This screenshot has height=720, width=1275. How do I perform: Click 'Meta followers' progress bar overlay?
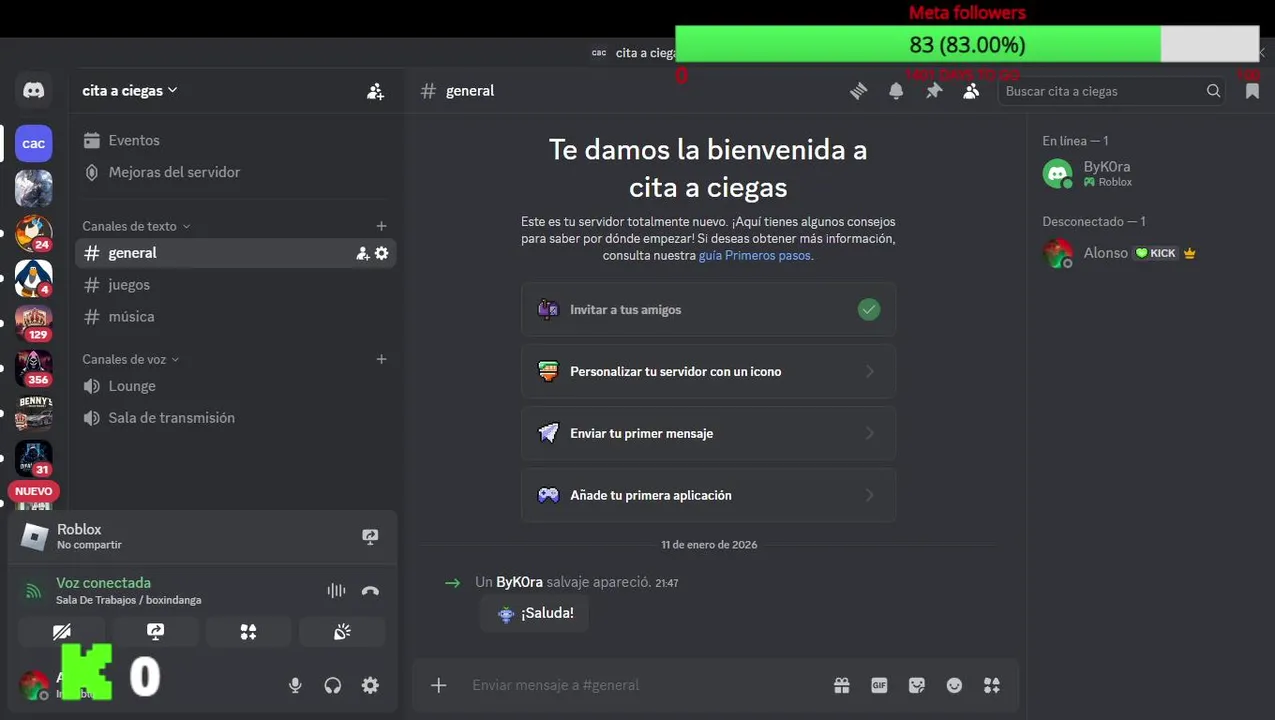pos(967,44)
